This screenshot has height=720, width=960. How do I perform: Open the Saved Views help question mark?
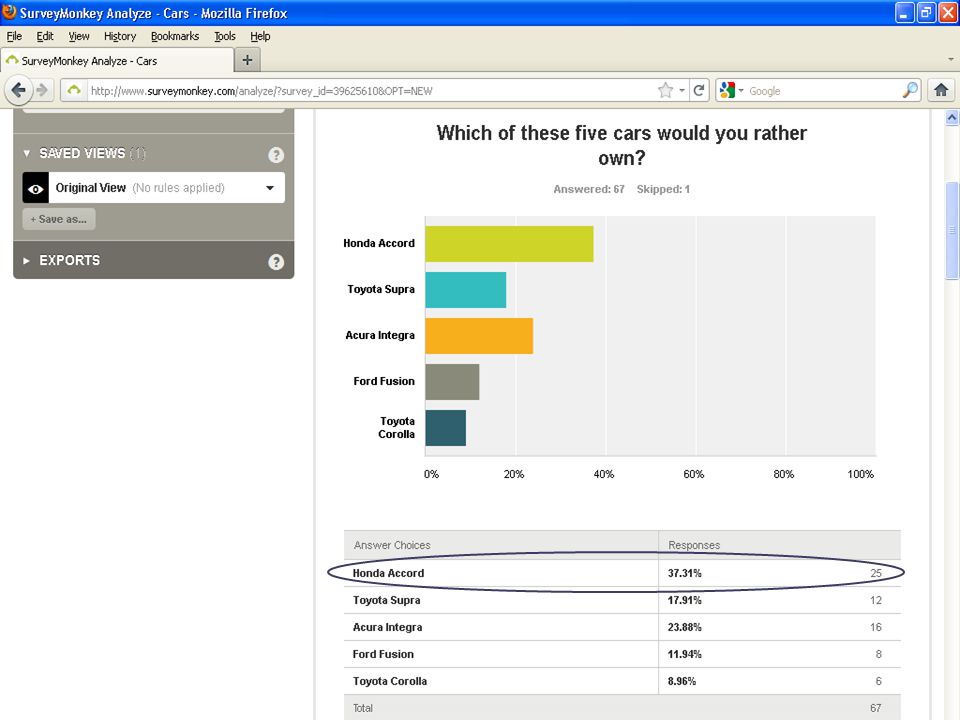coord(276,155)
